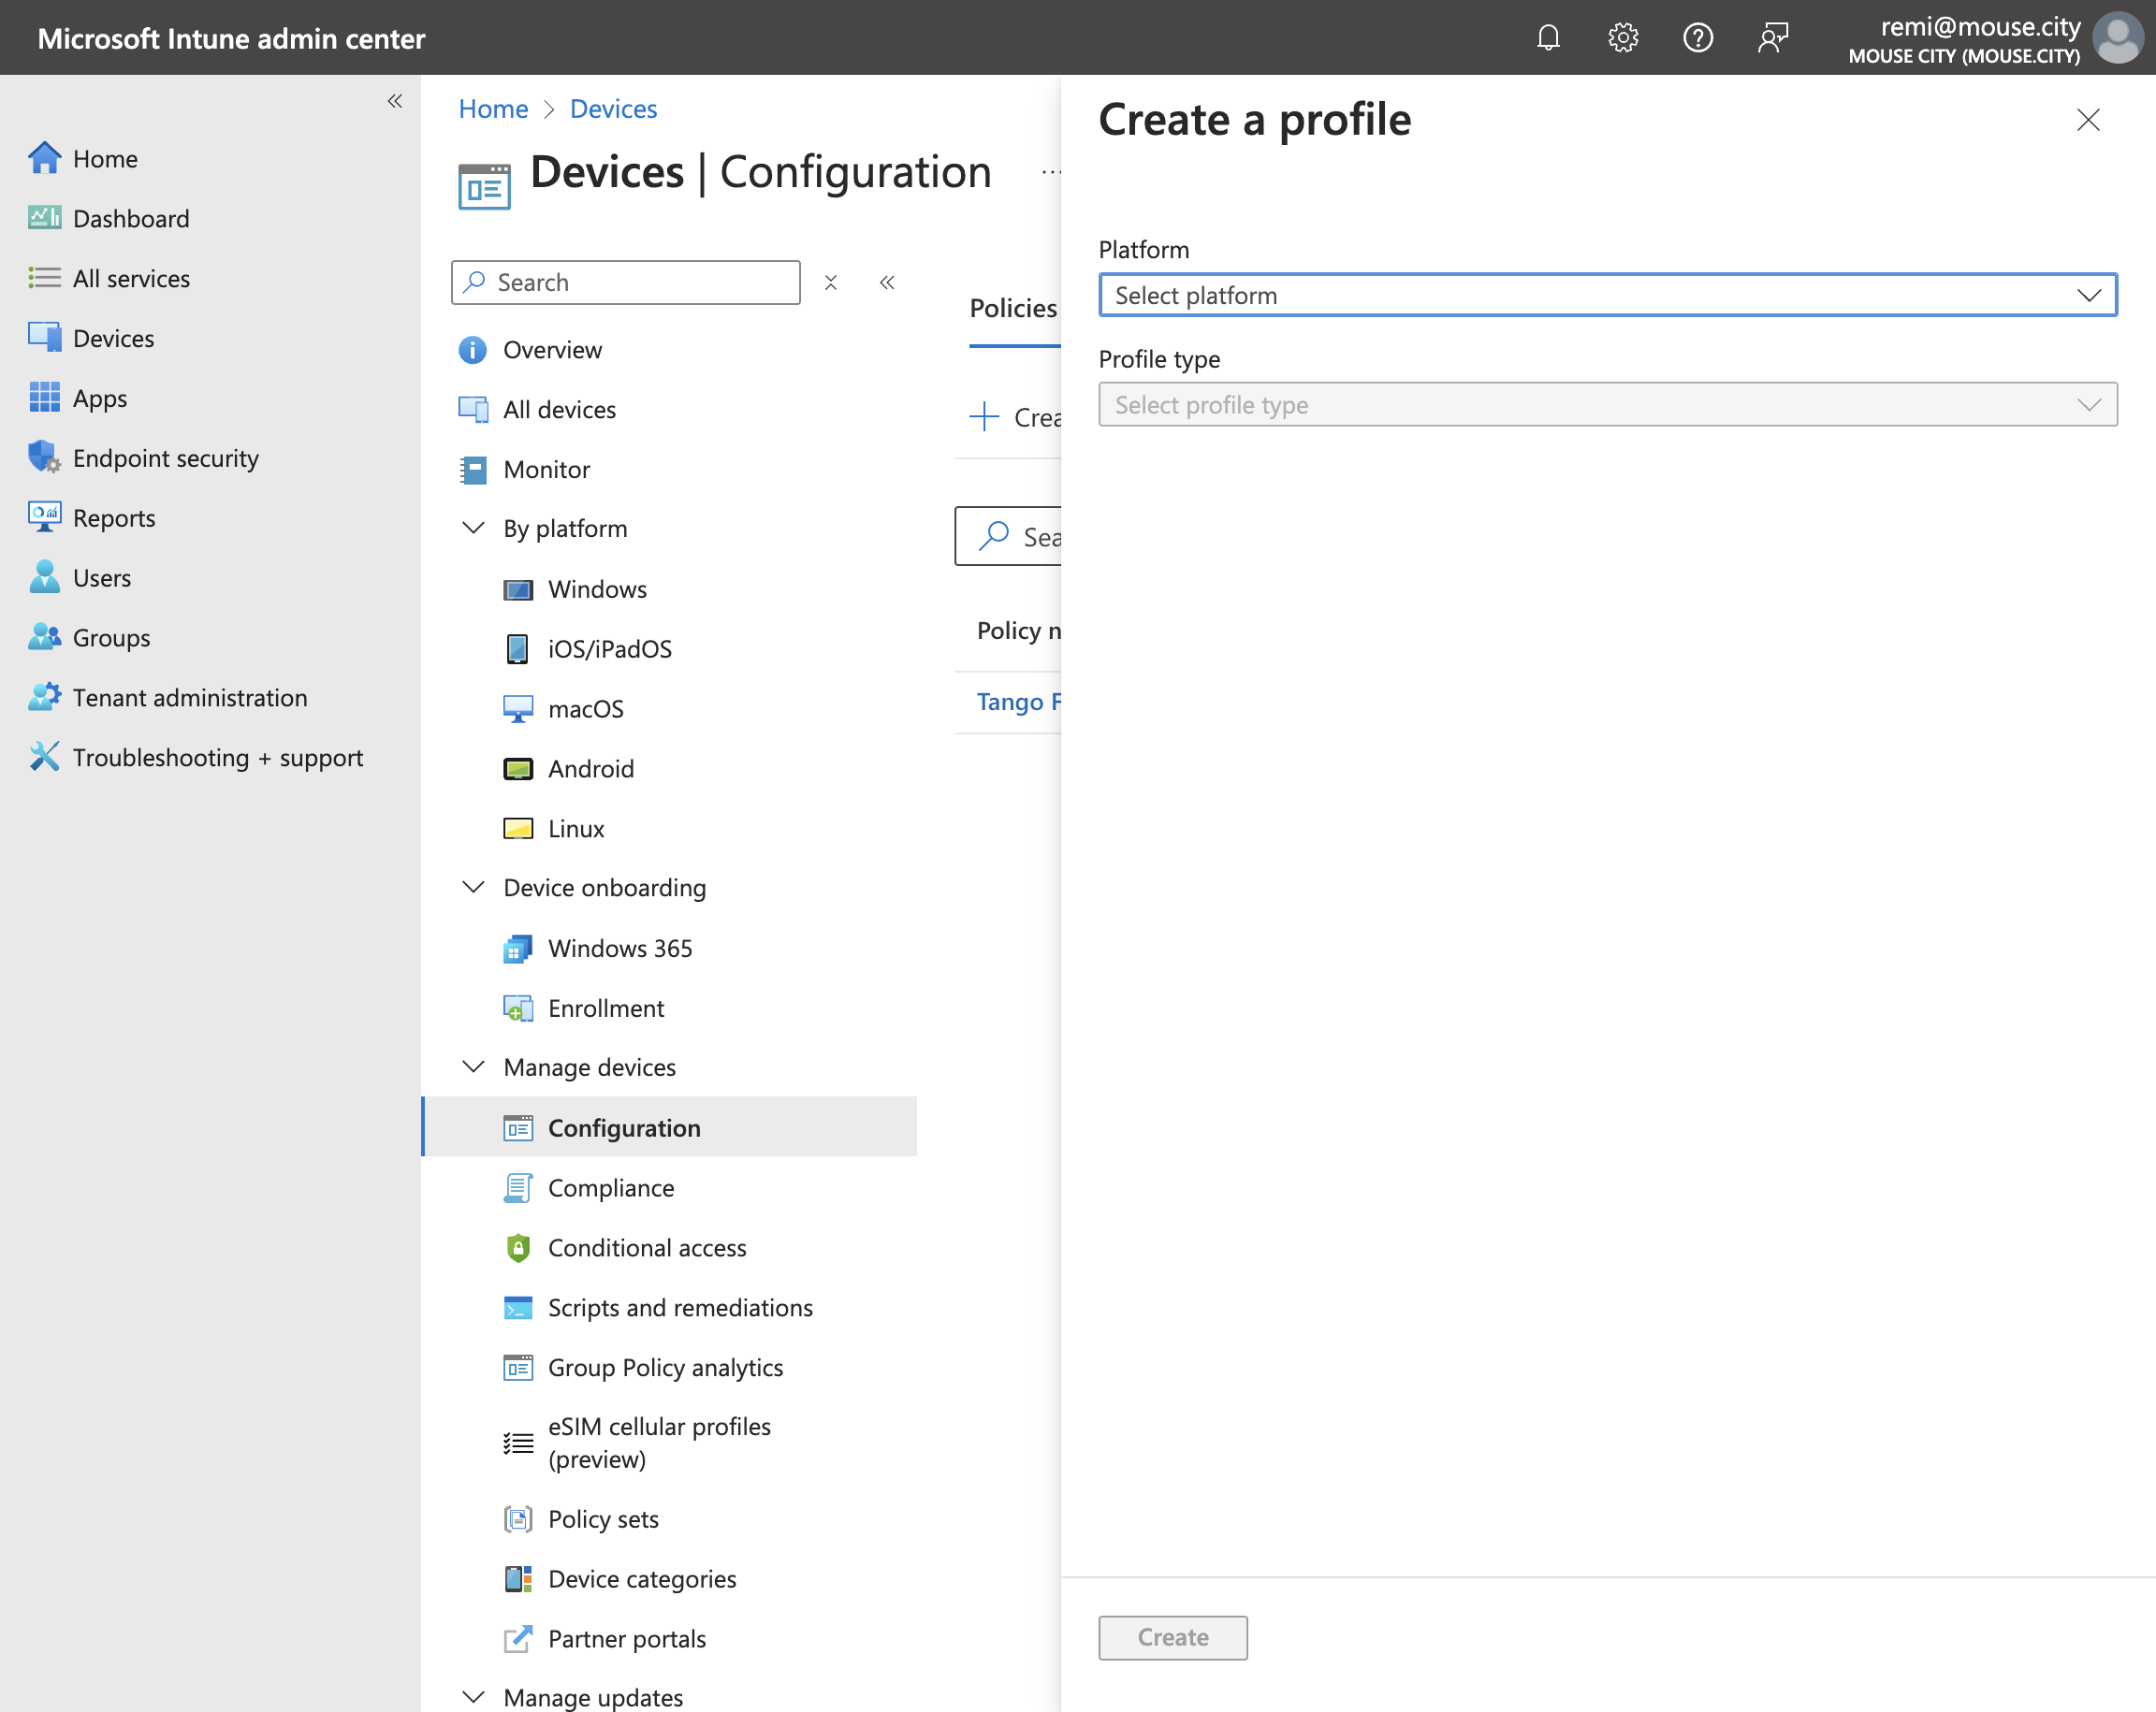This screenshot has height=1712, width=2156.
Task: Open the Select platform dropdown
Action: pyautogui.click(x=1608, y=295)
